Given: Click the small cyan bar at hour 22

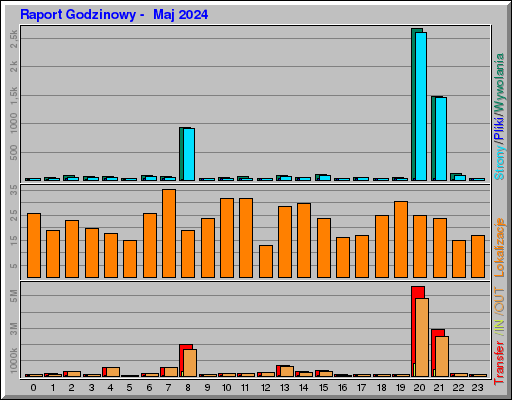Looking at the screenshot, I should point(460,178).
